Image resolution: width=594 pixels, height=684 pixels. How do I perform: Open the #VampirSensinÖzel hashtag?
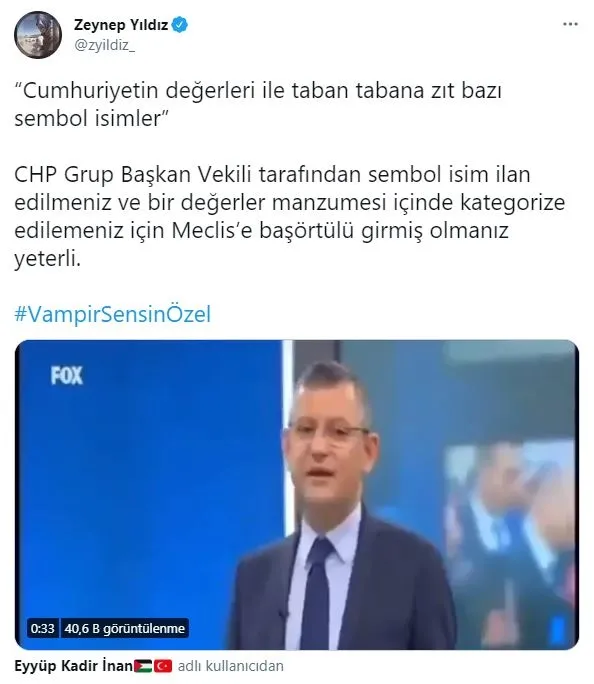tap(113, 314)
